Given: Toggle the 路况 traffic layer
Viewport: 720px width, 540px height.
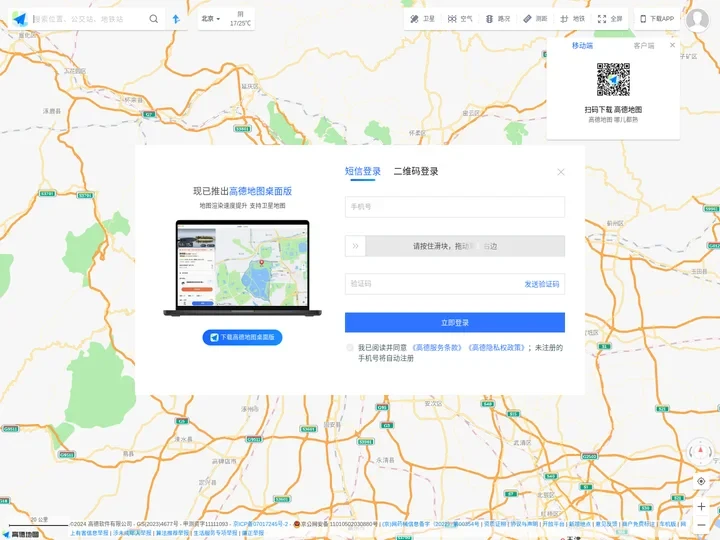Looking at the screenshot, I should coord(498,19).
